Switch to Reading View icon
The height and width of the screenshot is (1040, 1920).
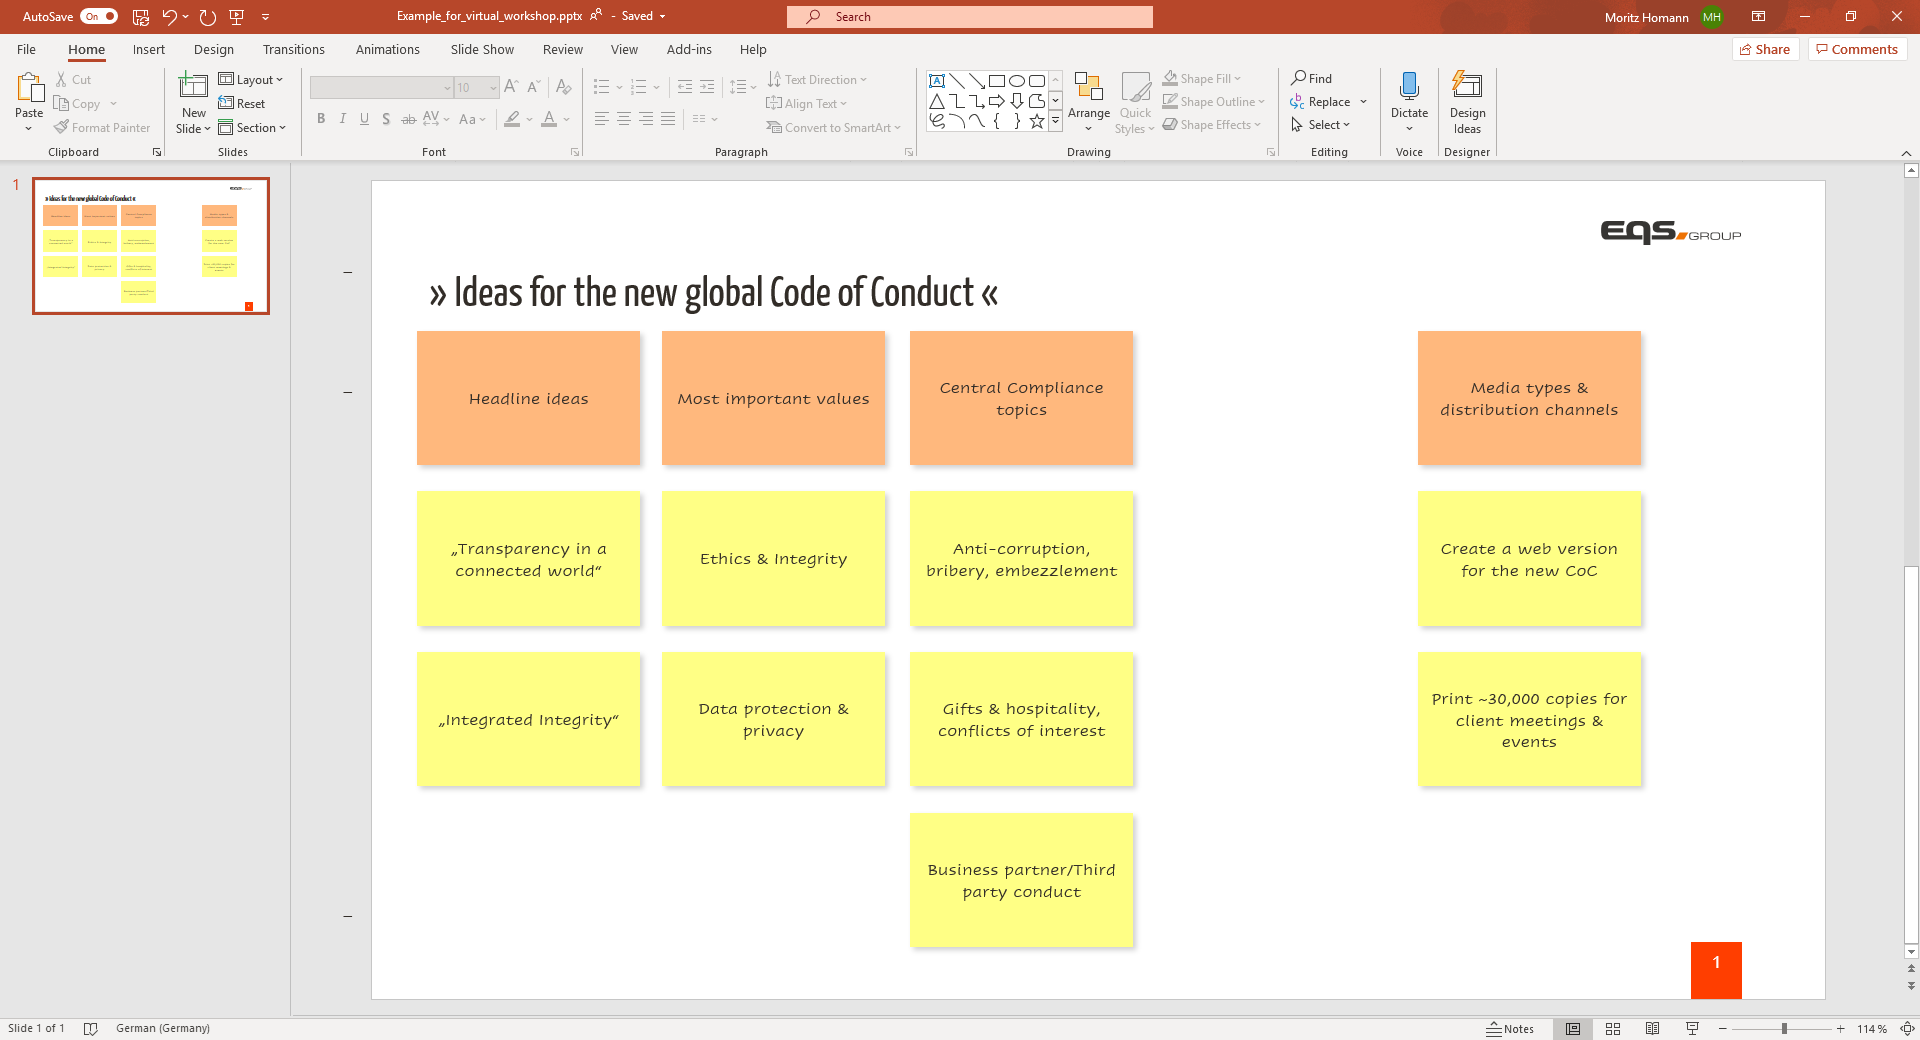[x=1653, y=1028]
